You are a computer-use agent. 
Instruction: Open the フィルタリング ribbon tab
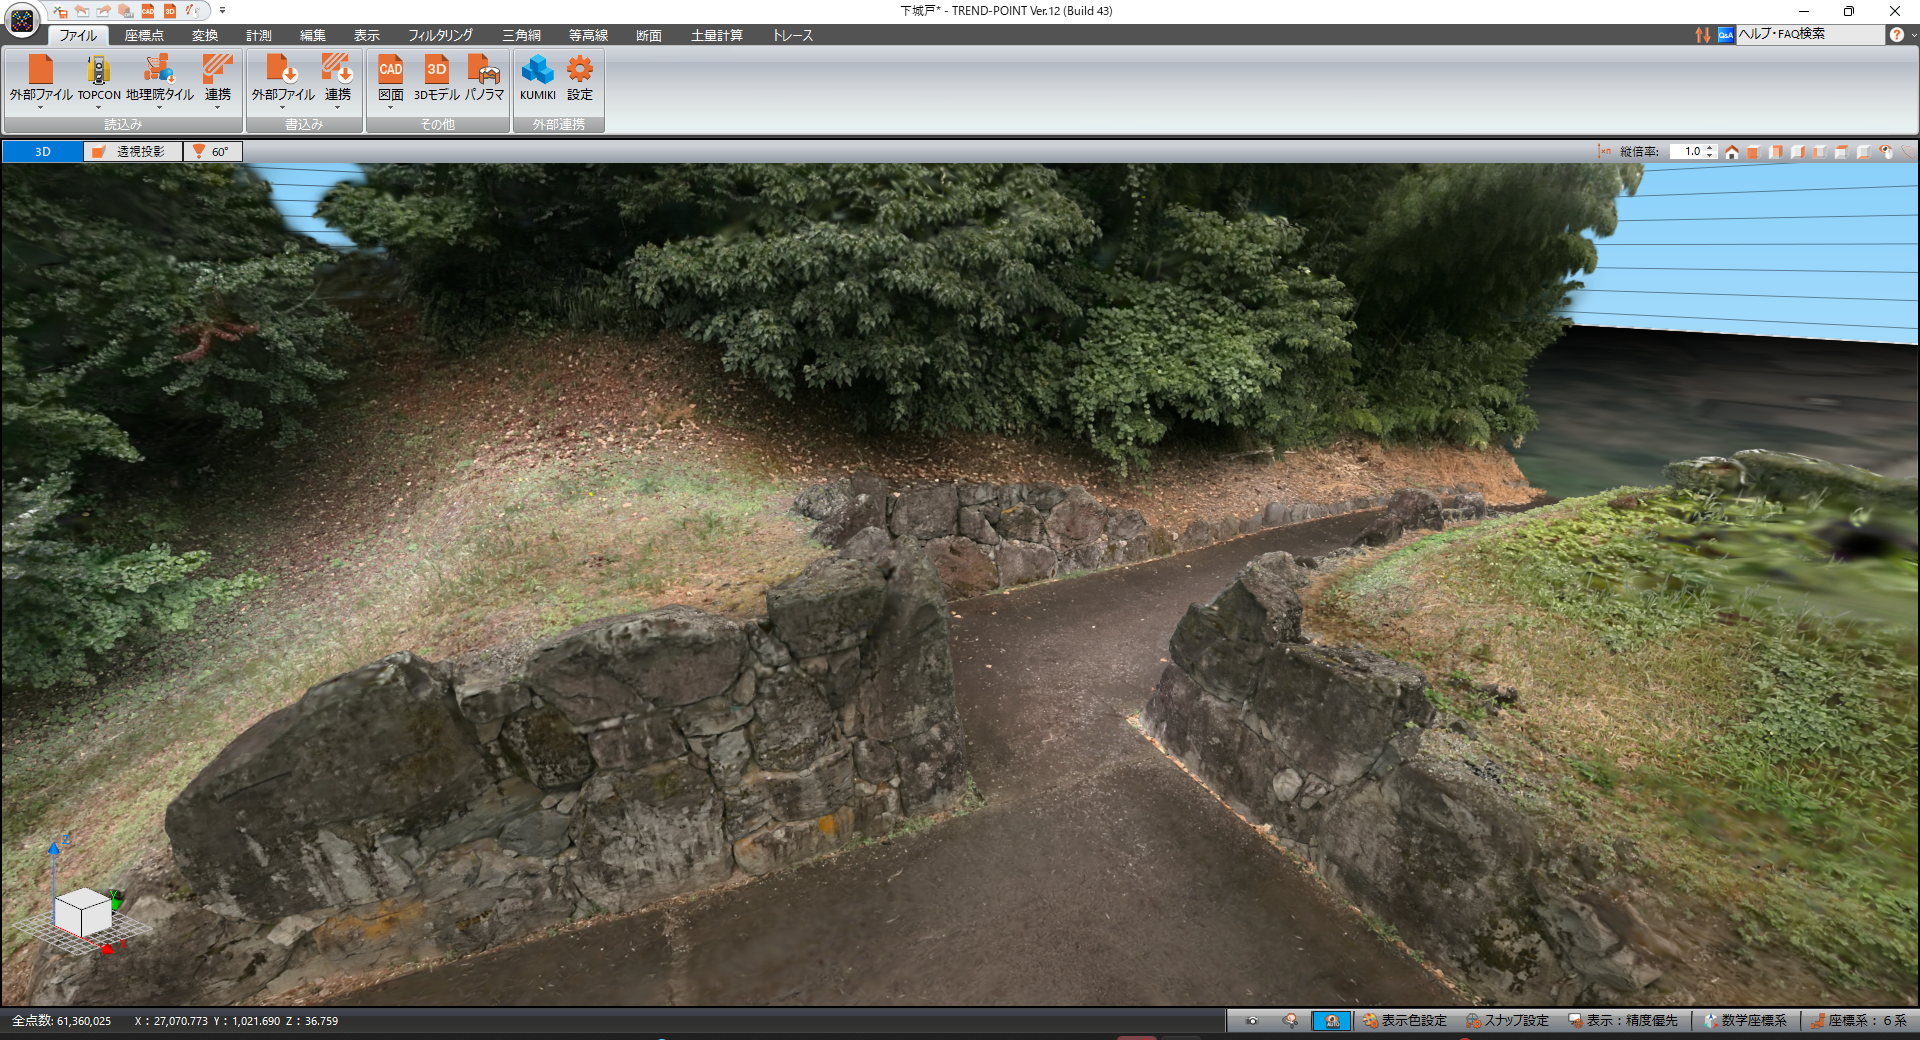[x=440, y=35]
